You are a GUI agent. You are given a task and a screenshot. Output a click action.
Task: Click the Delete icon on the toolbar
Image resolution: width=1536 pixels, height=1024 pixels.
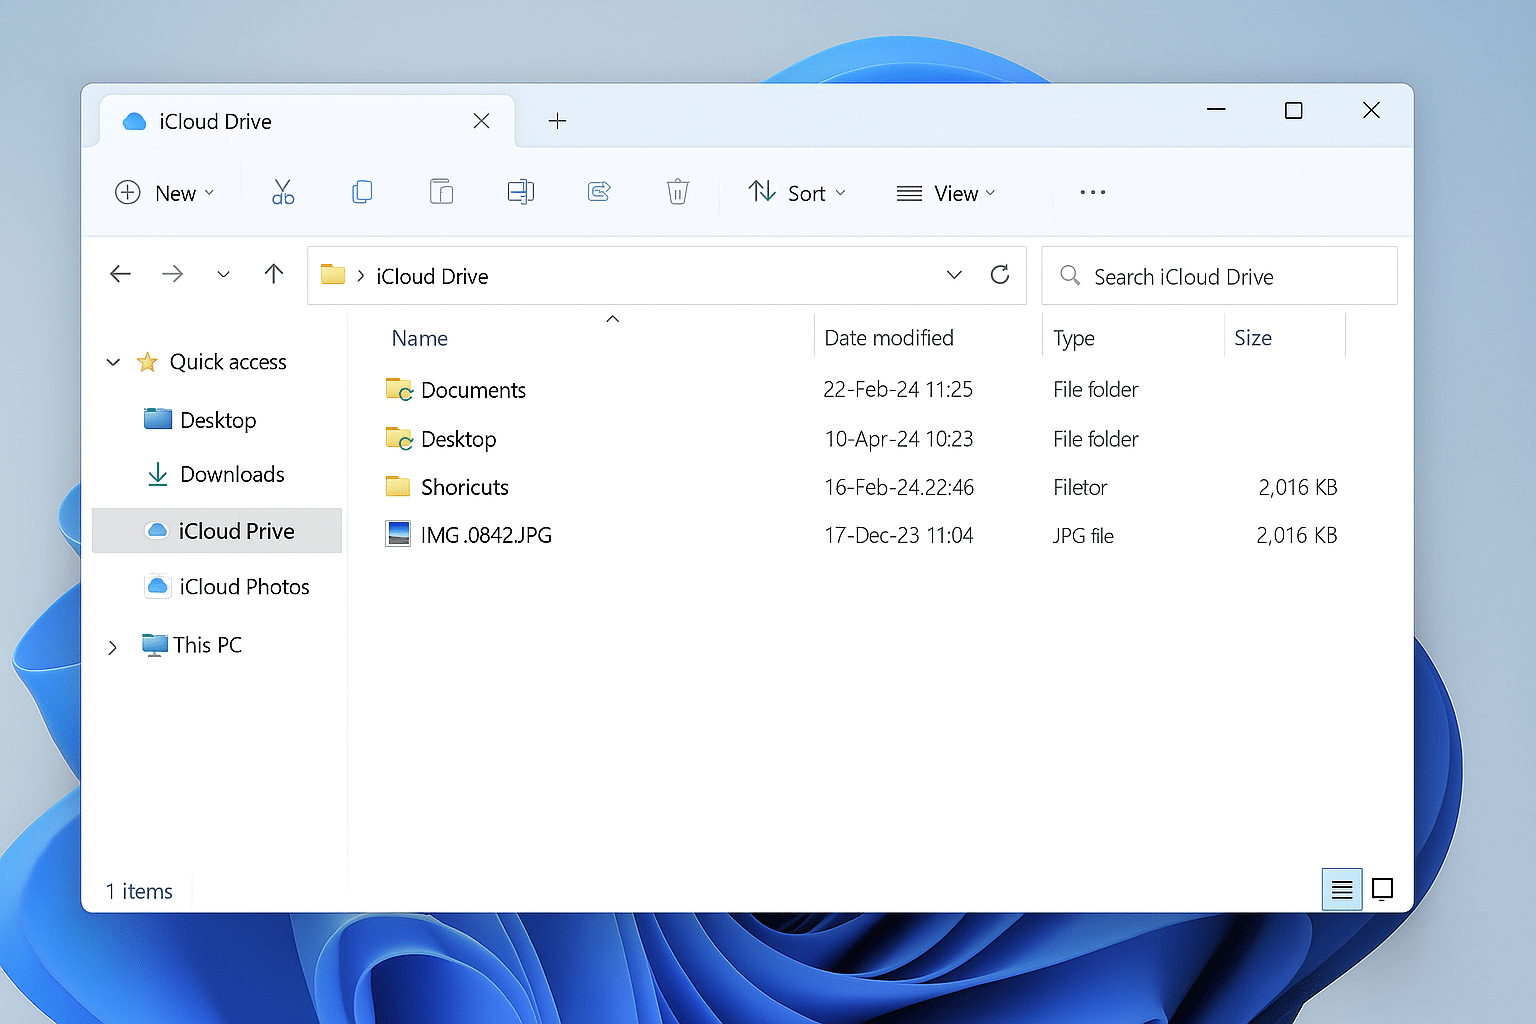[x=678, y=192]
